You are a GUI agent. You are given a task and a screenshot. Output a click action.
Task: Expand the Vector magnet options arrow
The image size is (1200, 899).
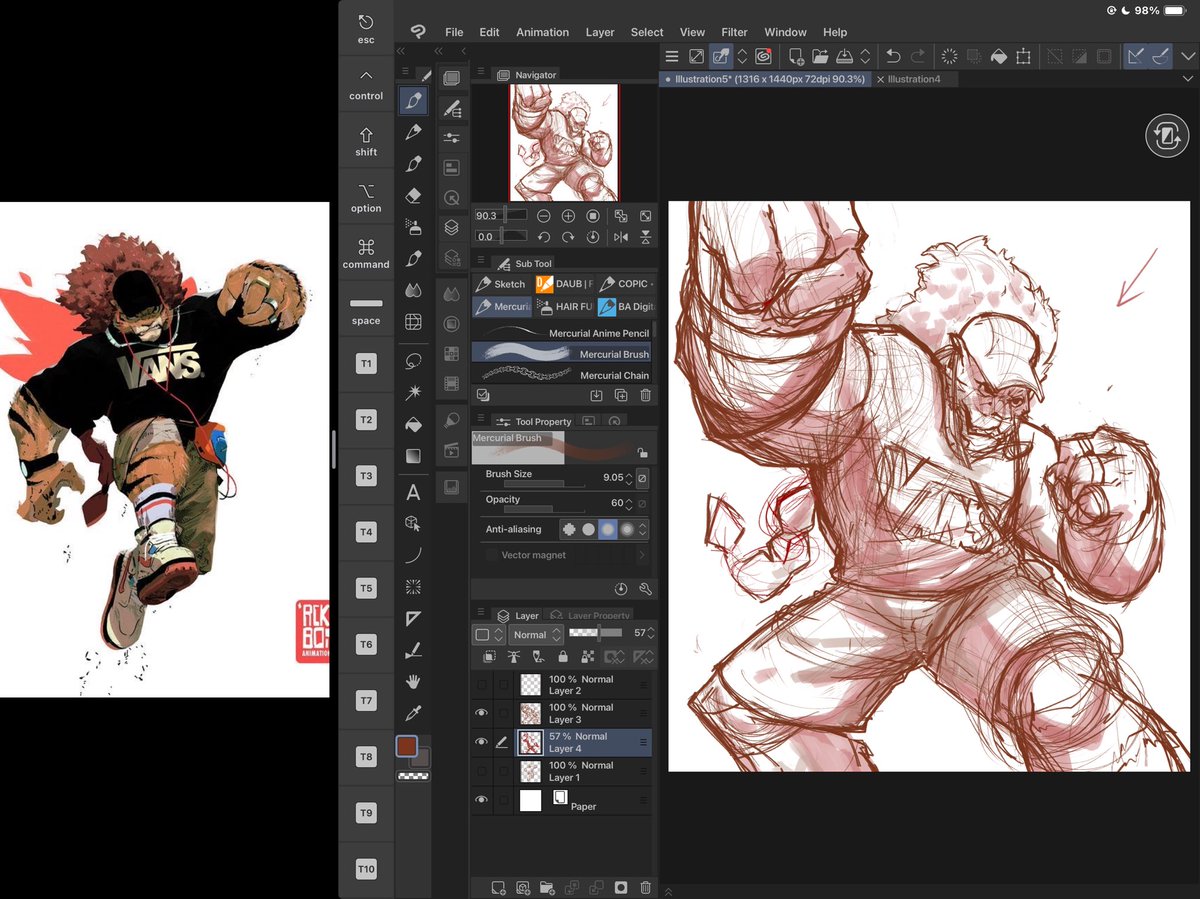[x=641, y=555]
